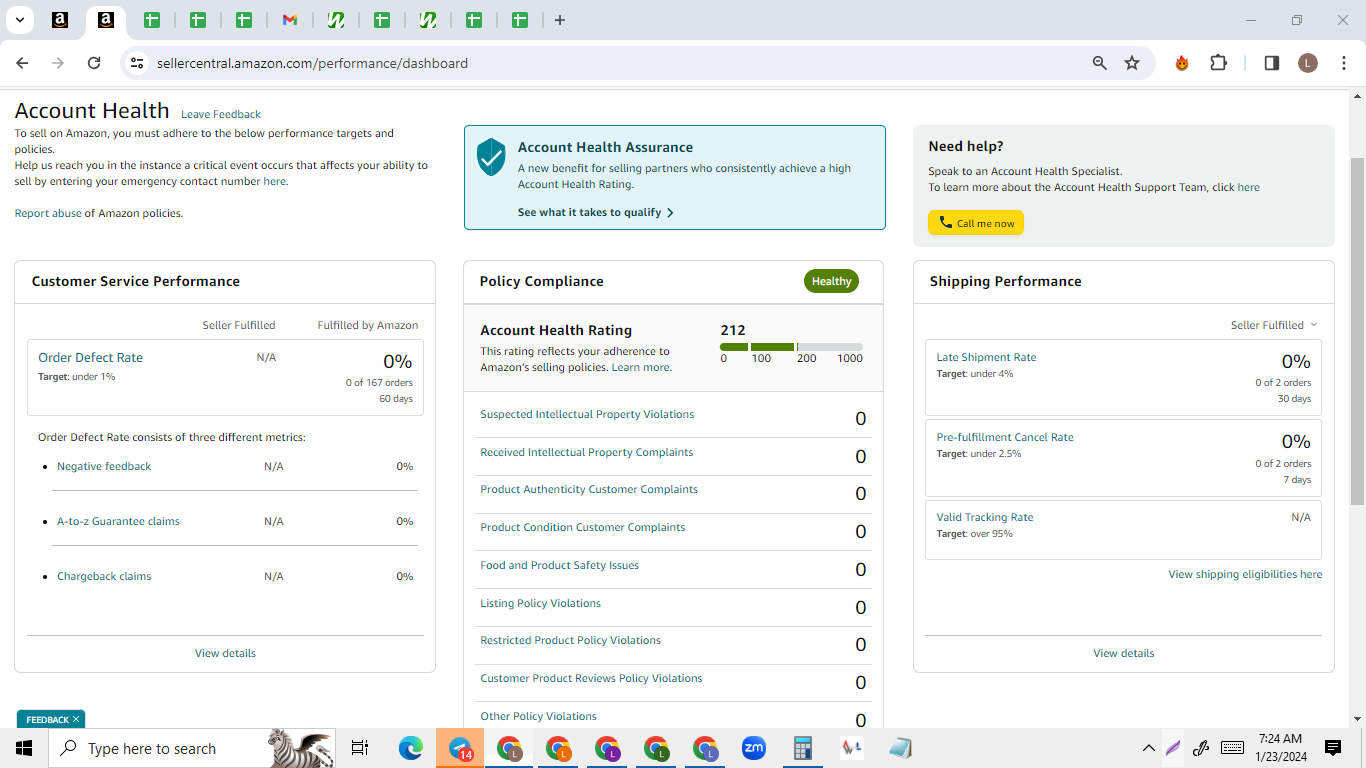This screenshot has width=1366, height=768.
Task: Expand See what it takes to qualify
Action: (x=596, y=212)
